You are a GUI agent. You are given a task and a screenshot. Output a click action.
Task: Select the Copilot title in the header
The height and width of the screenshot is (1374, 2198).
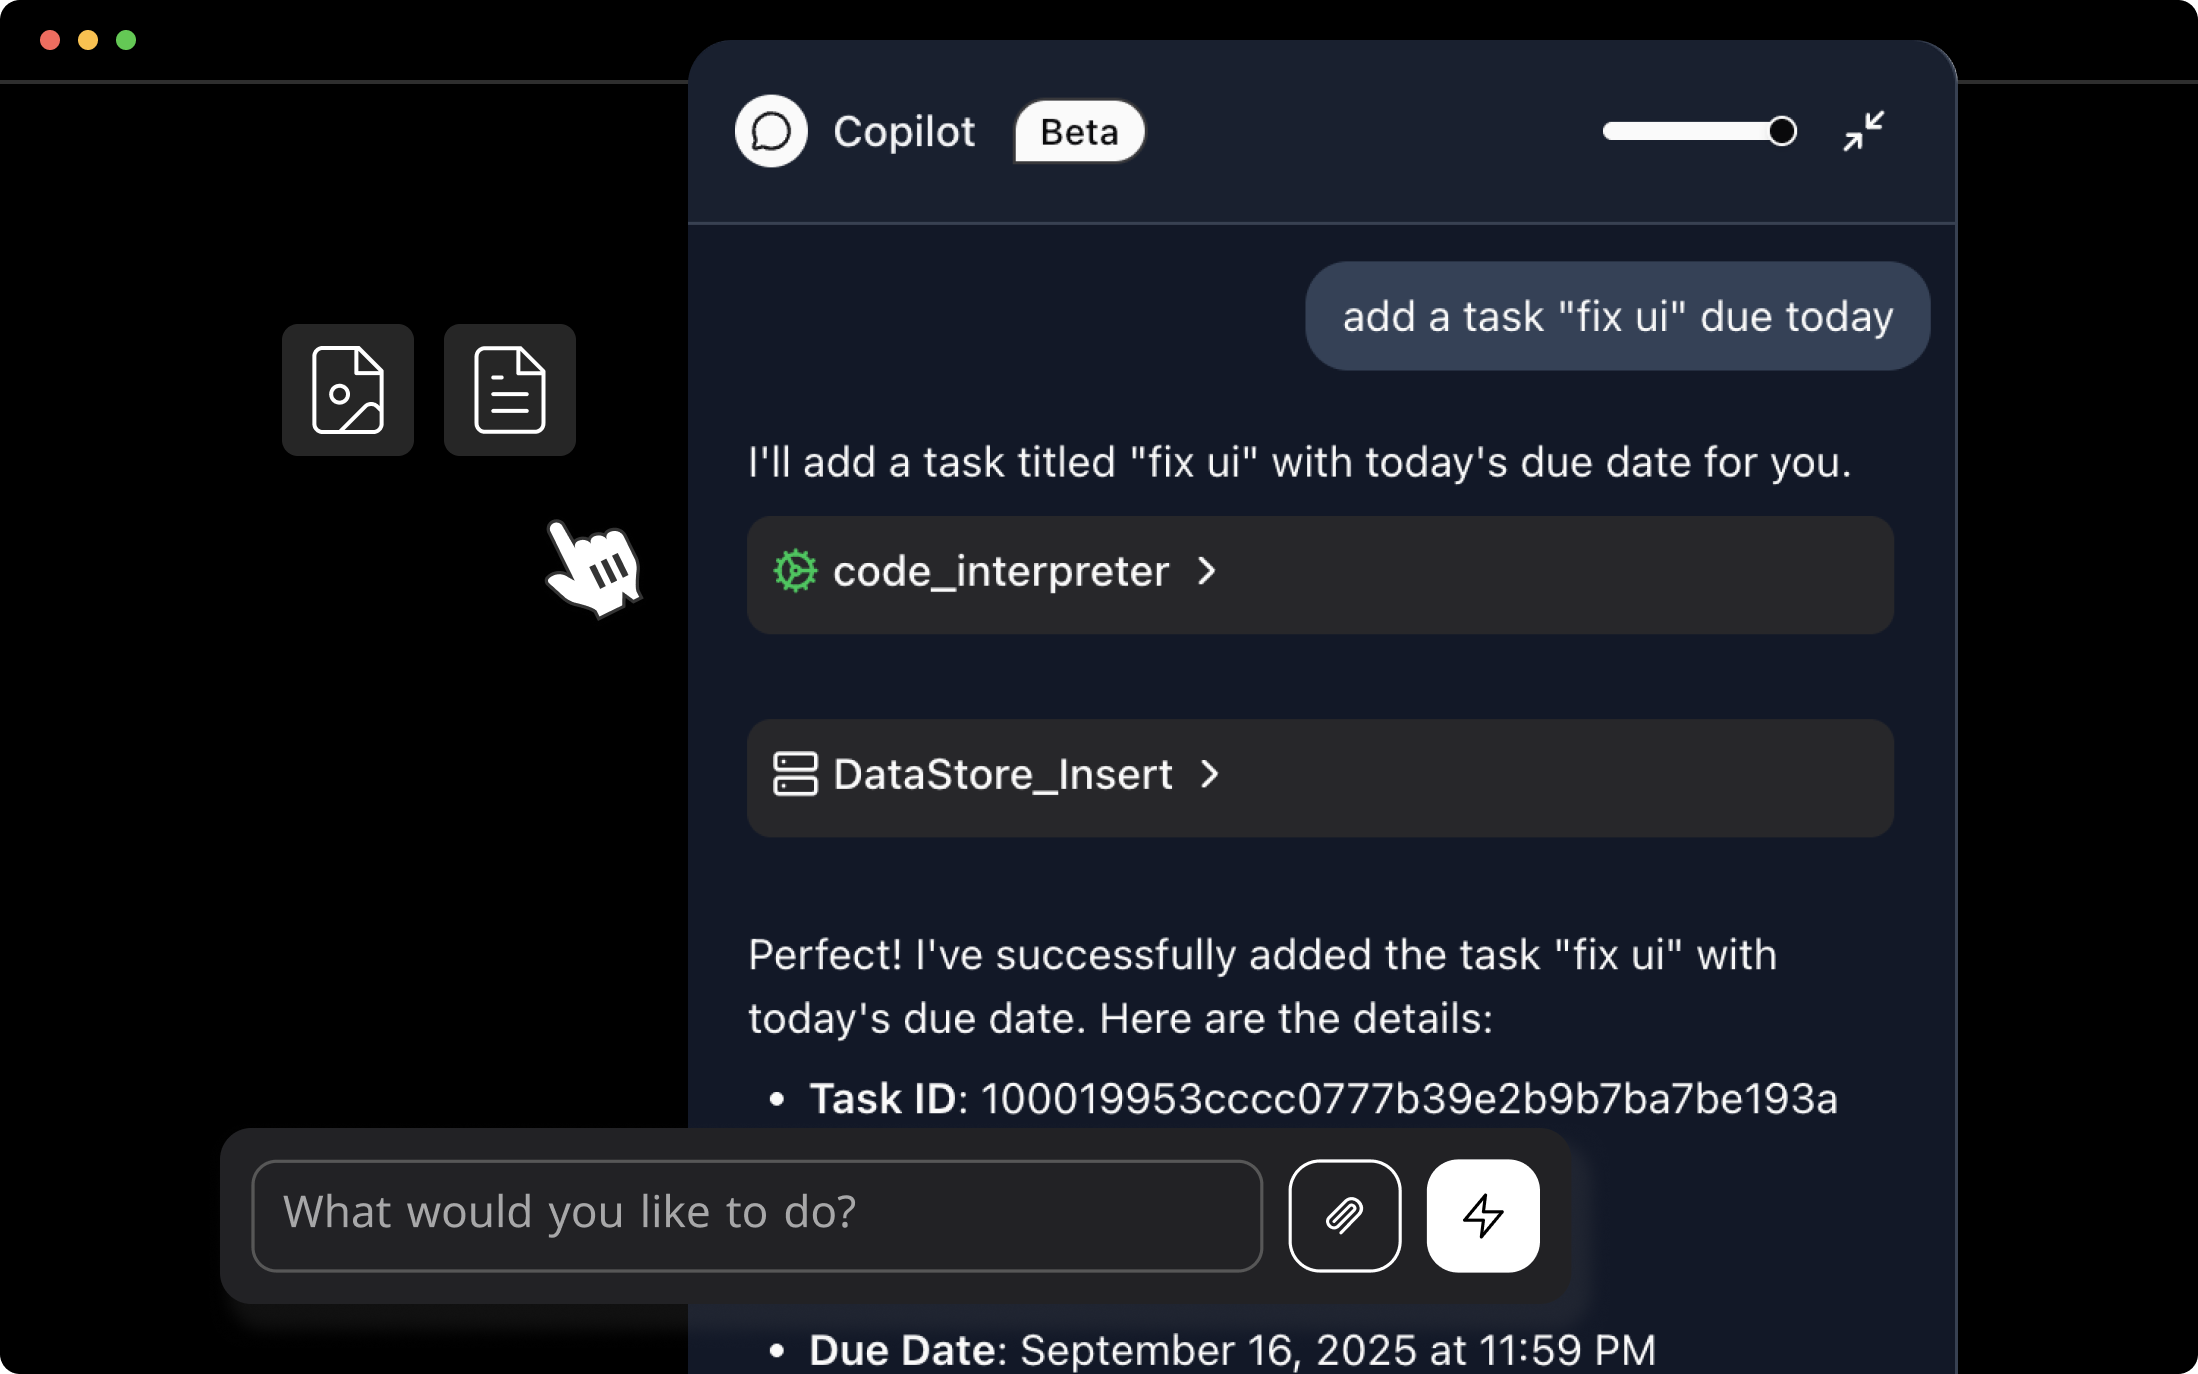(x=904, y=131)
